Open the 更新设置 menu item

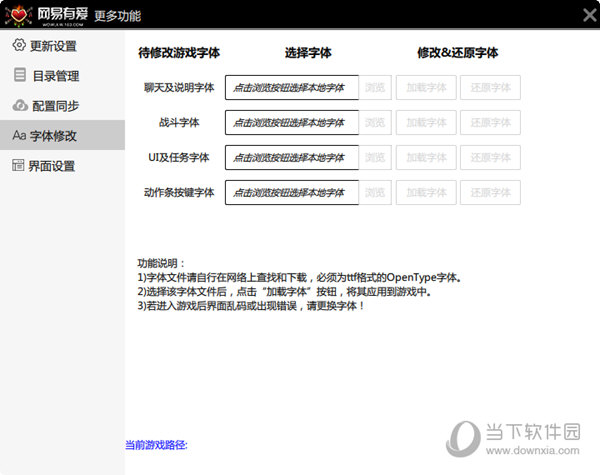[62, 46]
